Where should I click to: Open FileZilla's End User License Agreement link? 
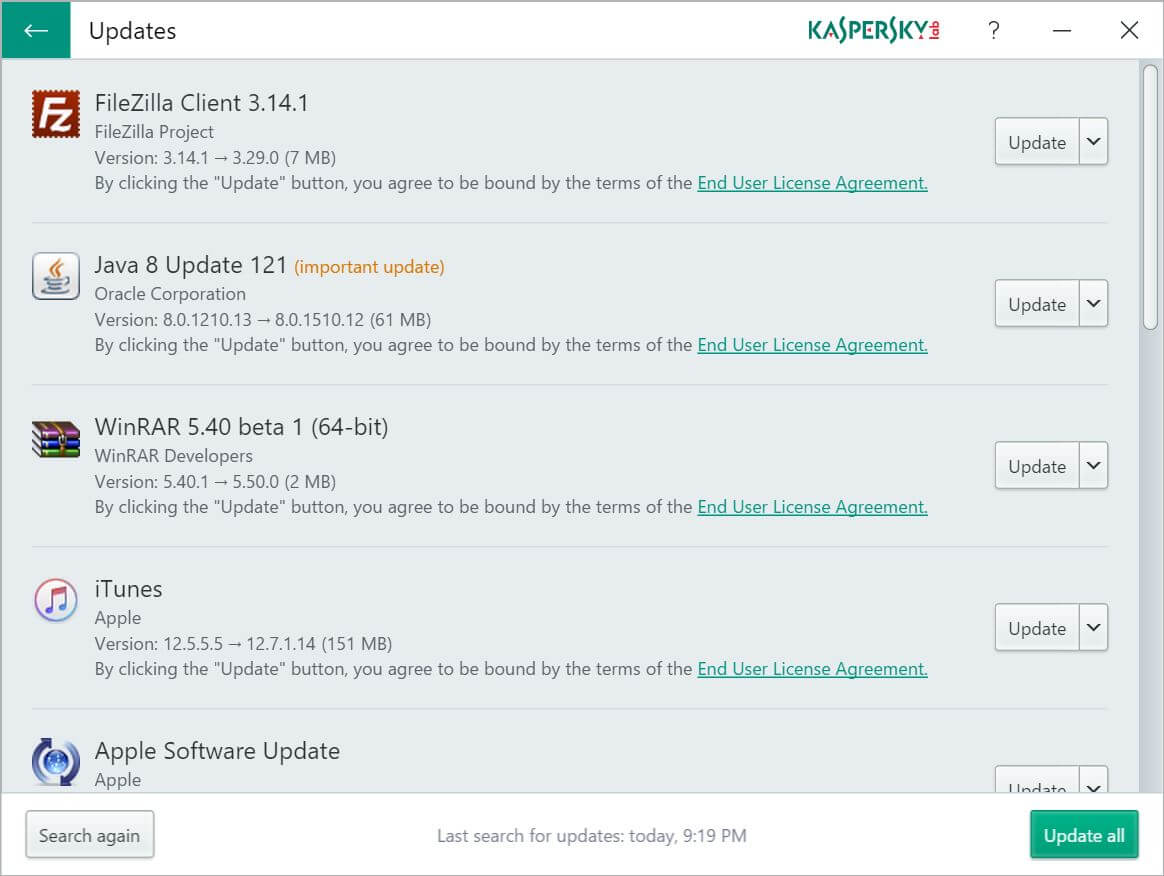point(812,183)
